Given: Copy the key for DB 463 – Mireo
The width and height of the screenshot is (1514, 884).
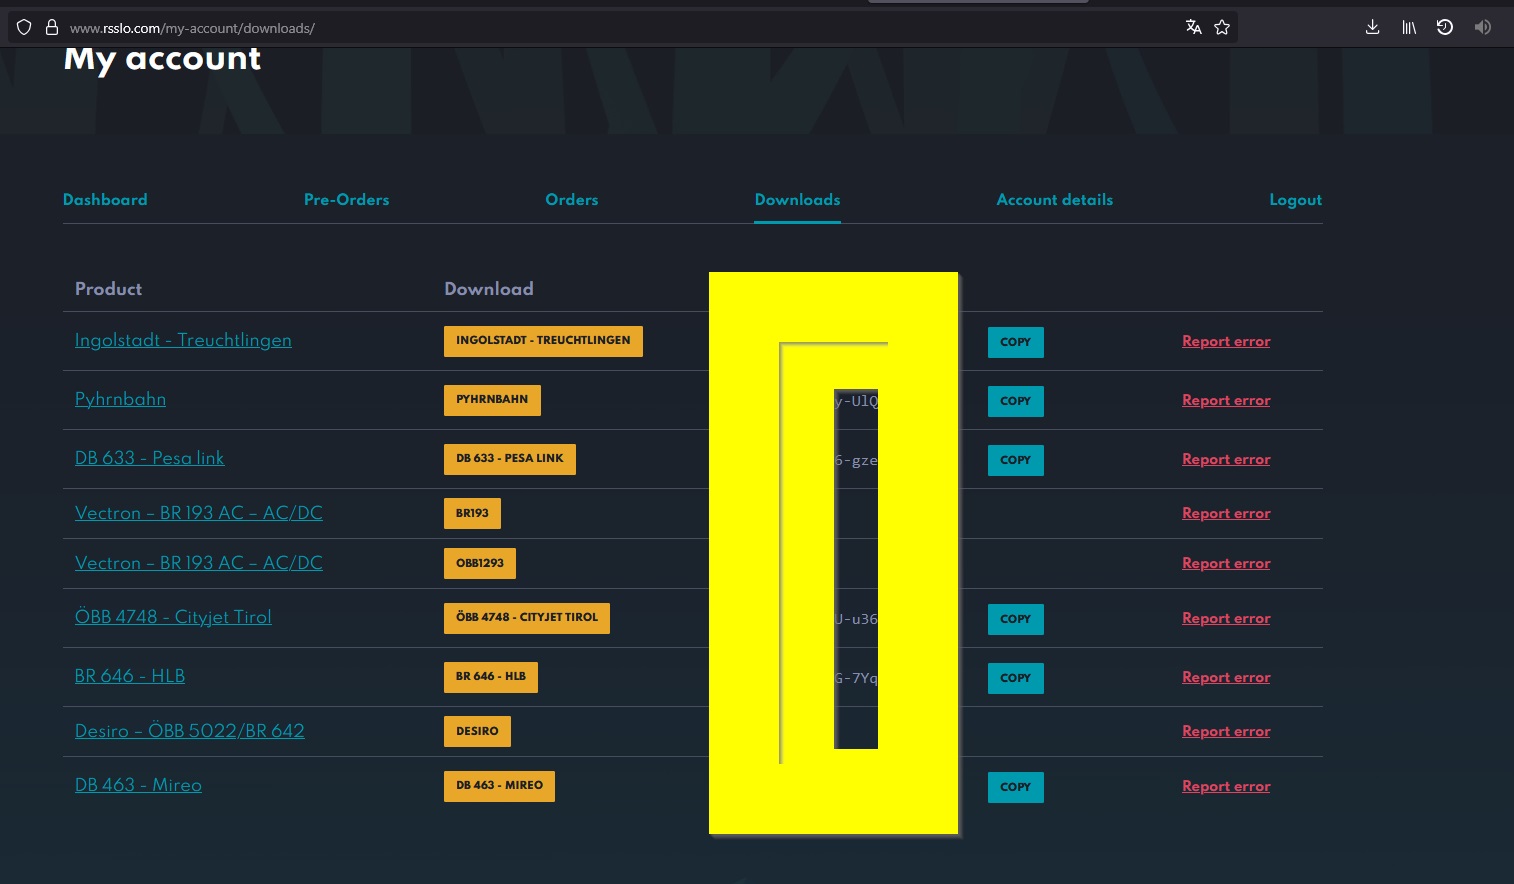Looking at the screenshot, I should point(1015,787).
